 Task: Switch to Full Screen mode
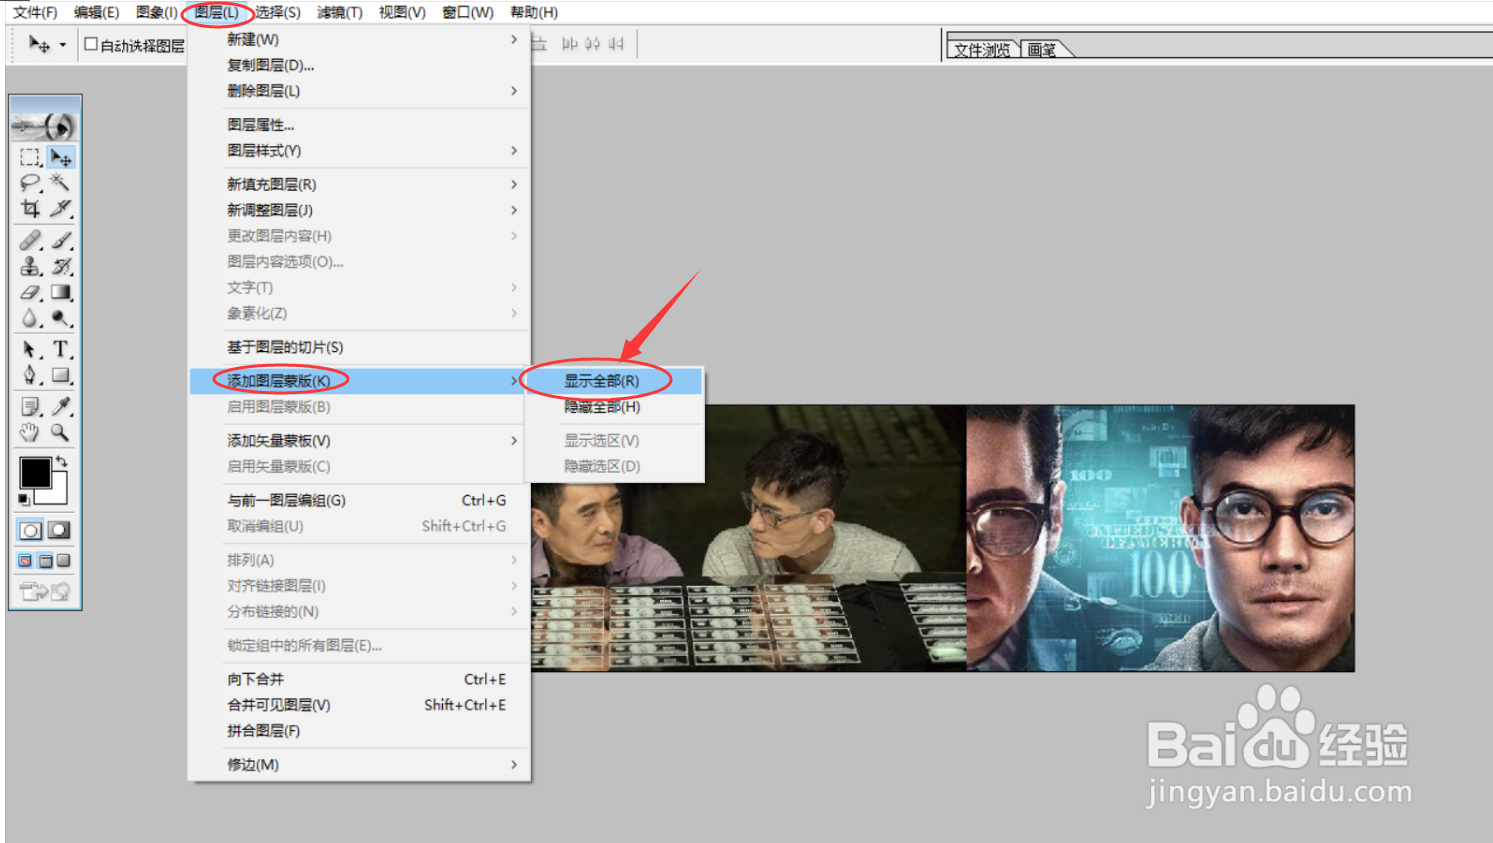pos(64,561)
